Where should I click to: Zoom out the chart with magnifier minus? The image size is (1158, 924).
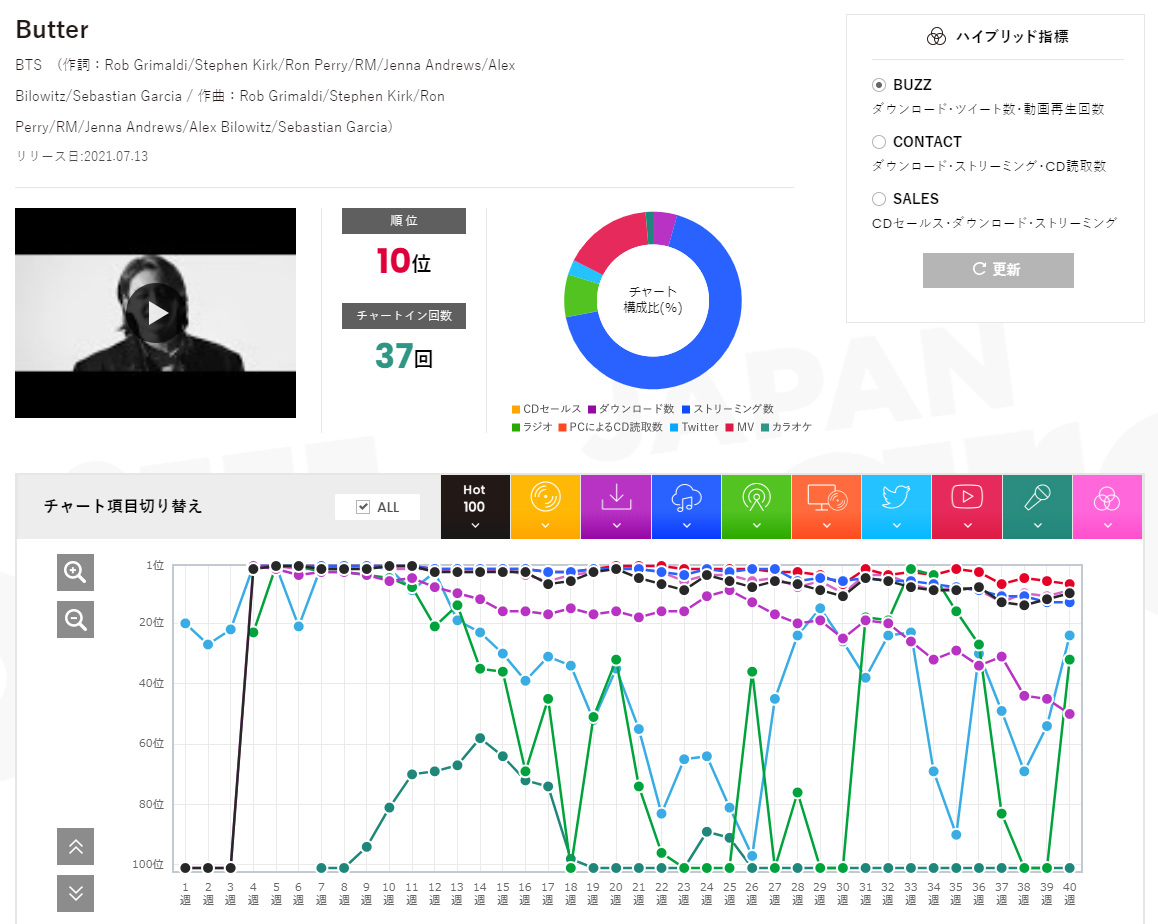point(75,620)
